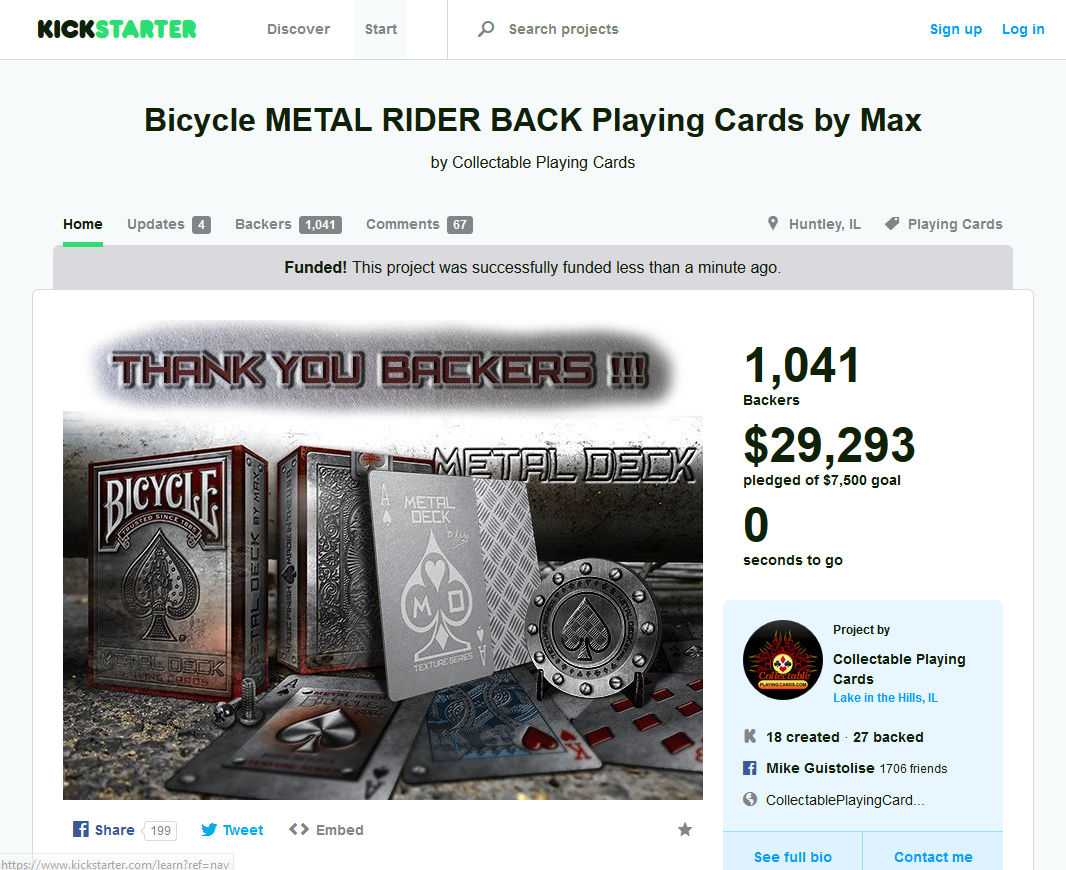Click the search magnifier icon
The height and width of the screenshot is (870, 1066).
click(x=486, y=29)
